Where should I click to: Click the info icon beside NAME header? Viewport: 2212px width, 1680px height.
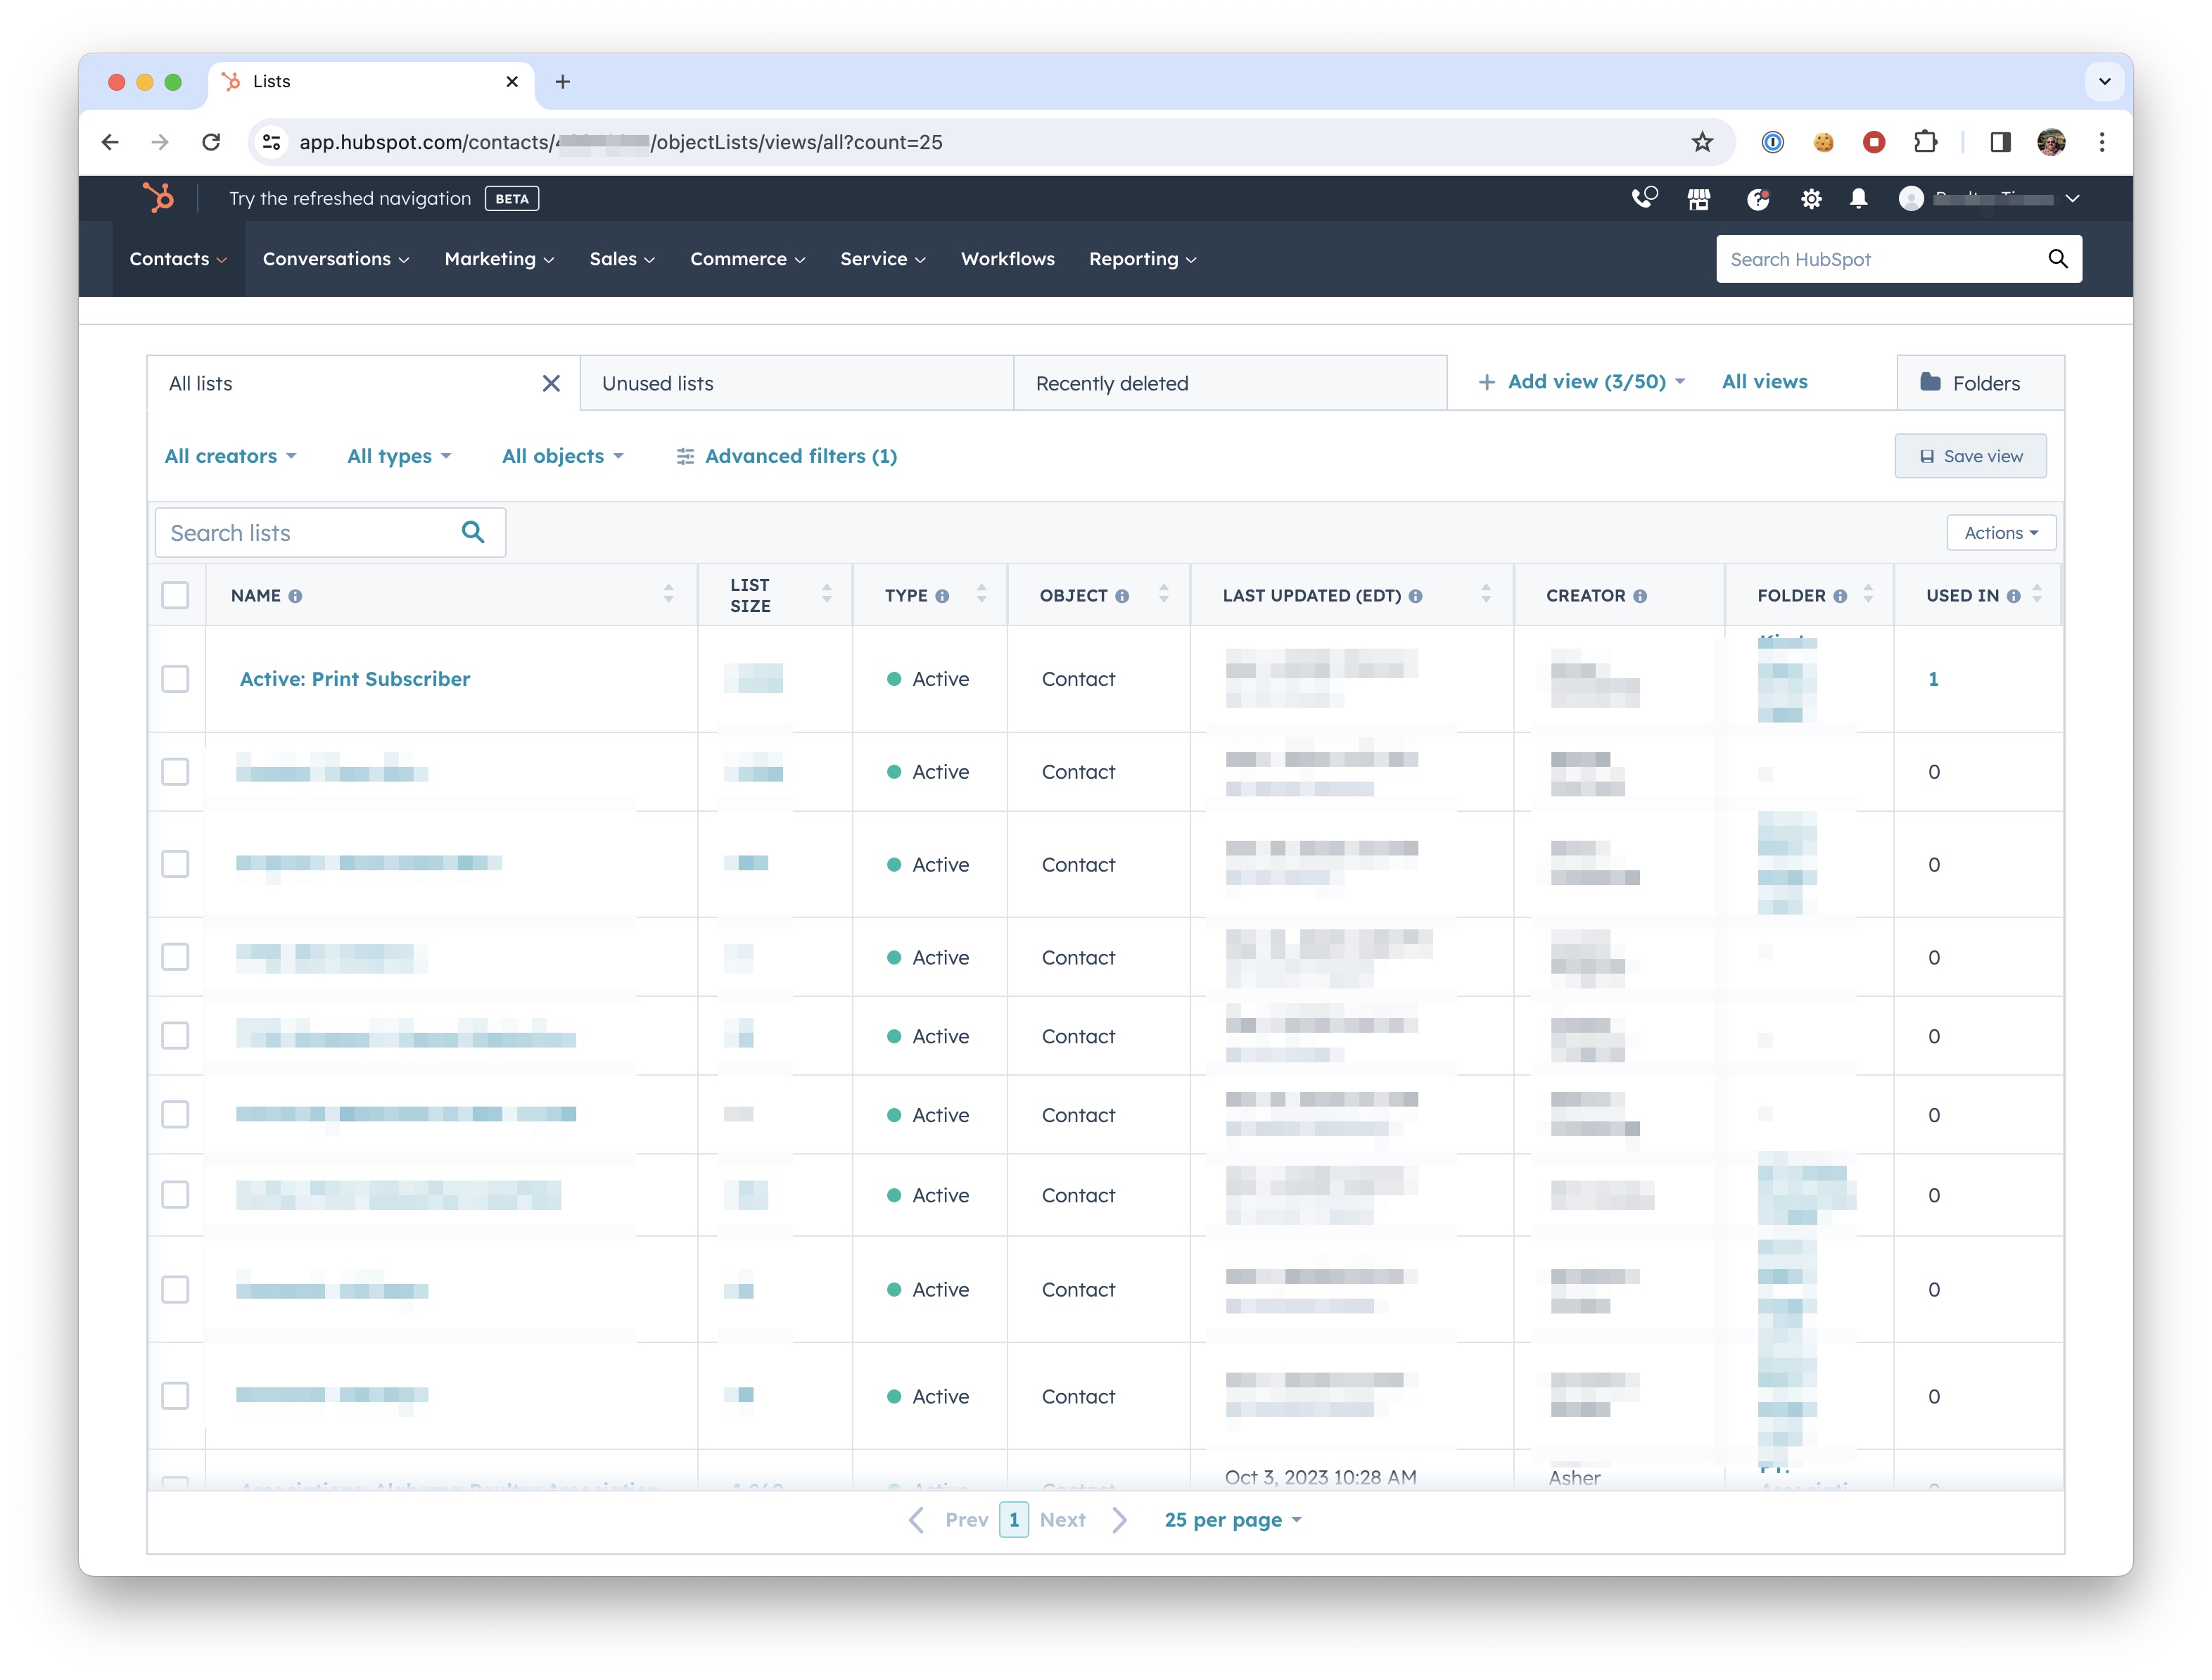(295, 596)
